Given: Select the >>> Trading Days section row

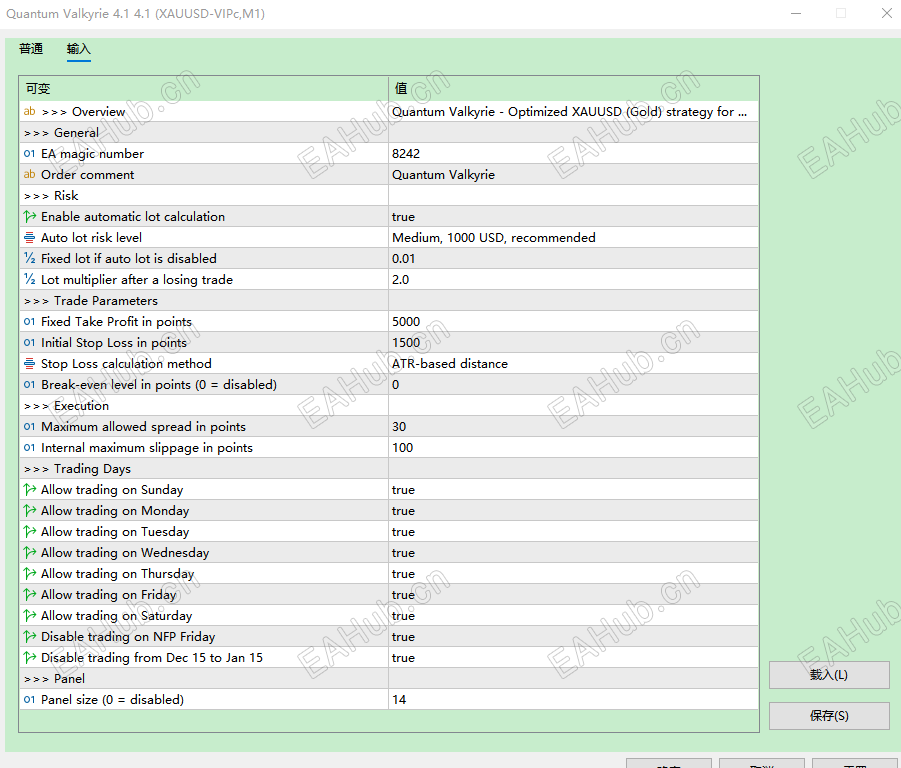Looking at the screenshot, I should point(389,469).
